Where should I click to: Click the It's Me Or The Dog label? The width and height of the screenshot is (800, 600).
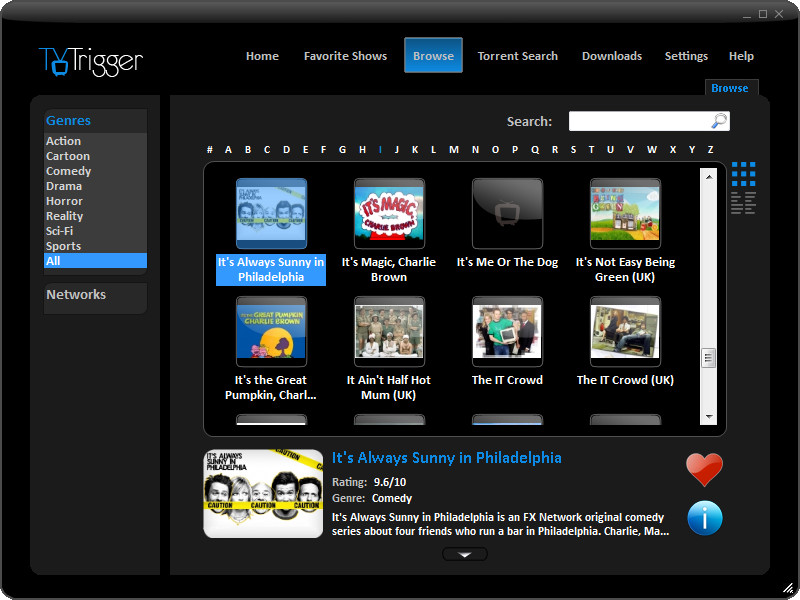coord(507,262)
